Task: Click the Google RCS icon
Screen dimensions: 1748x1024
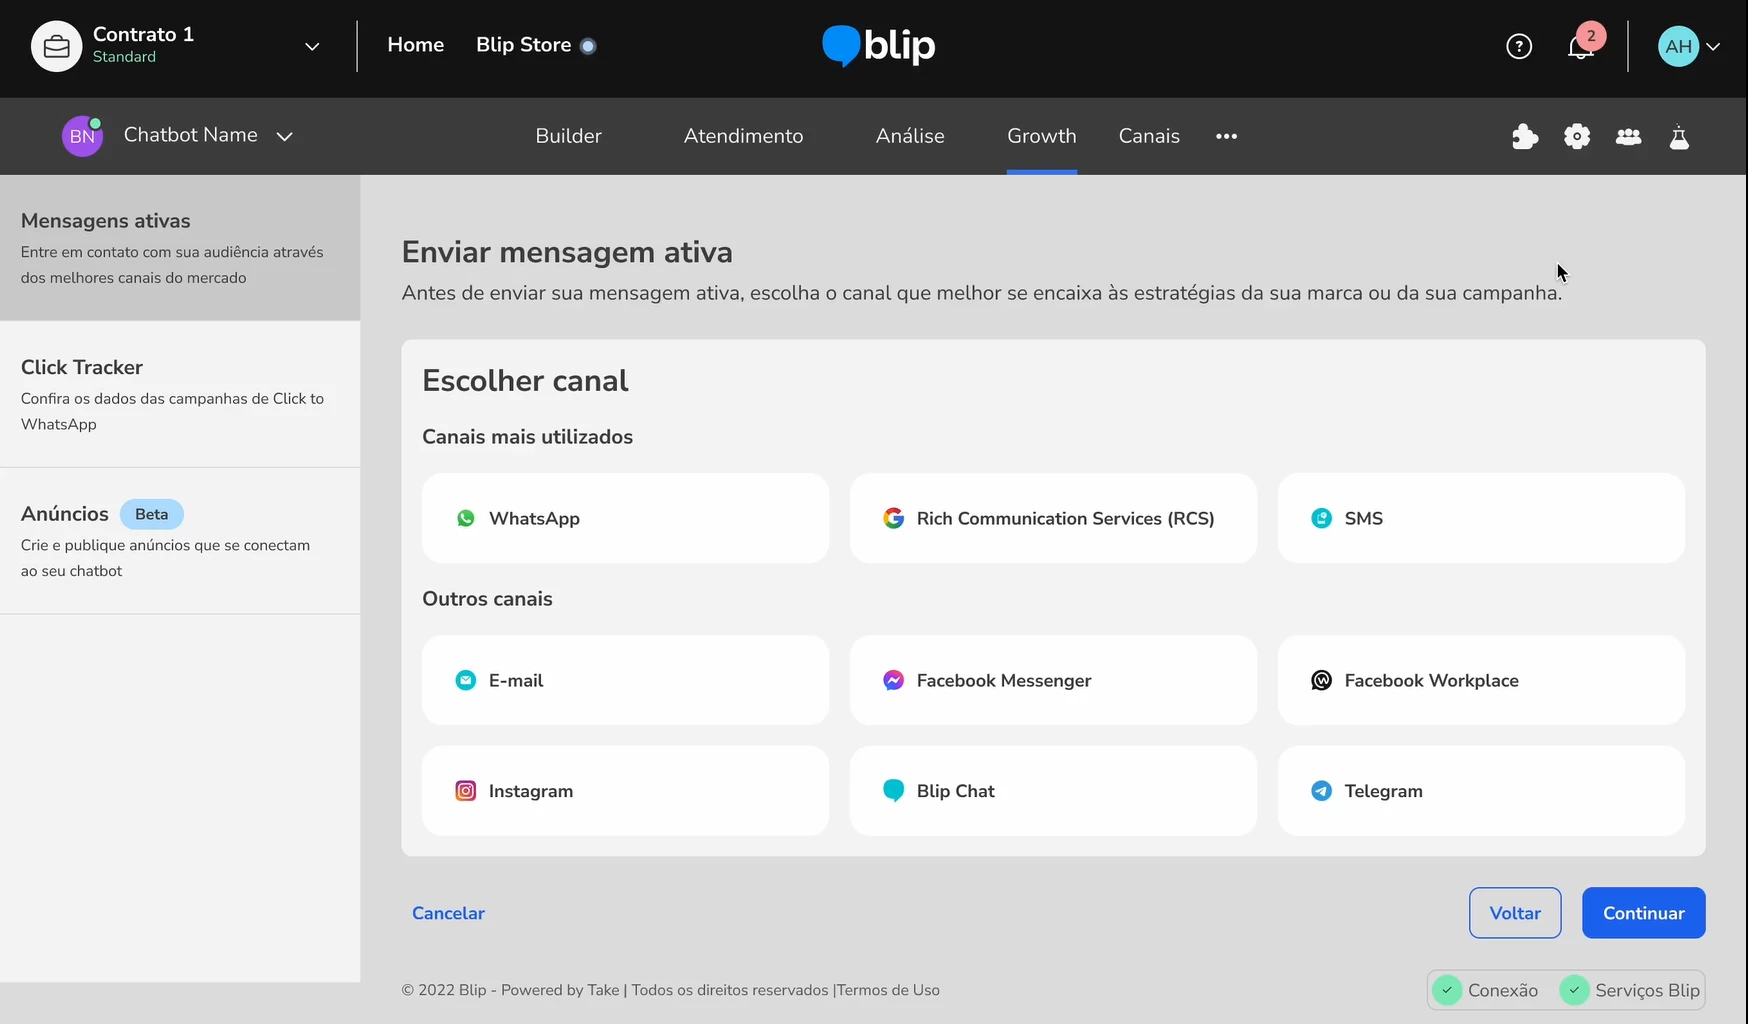Action: 894,518
